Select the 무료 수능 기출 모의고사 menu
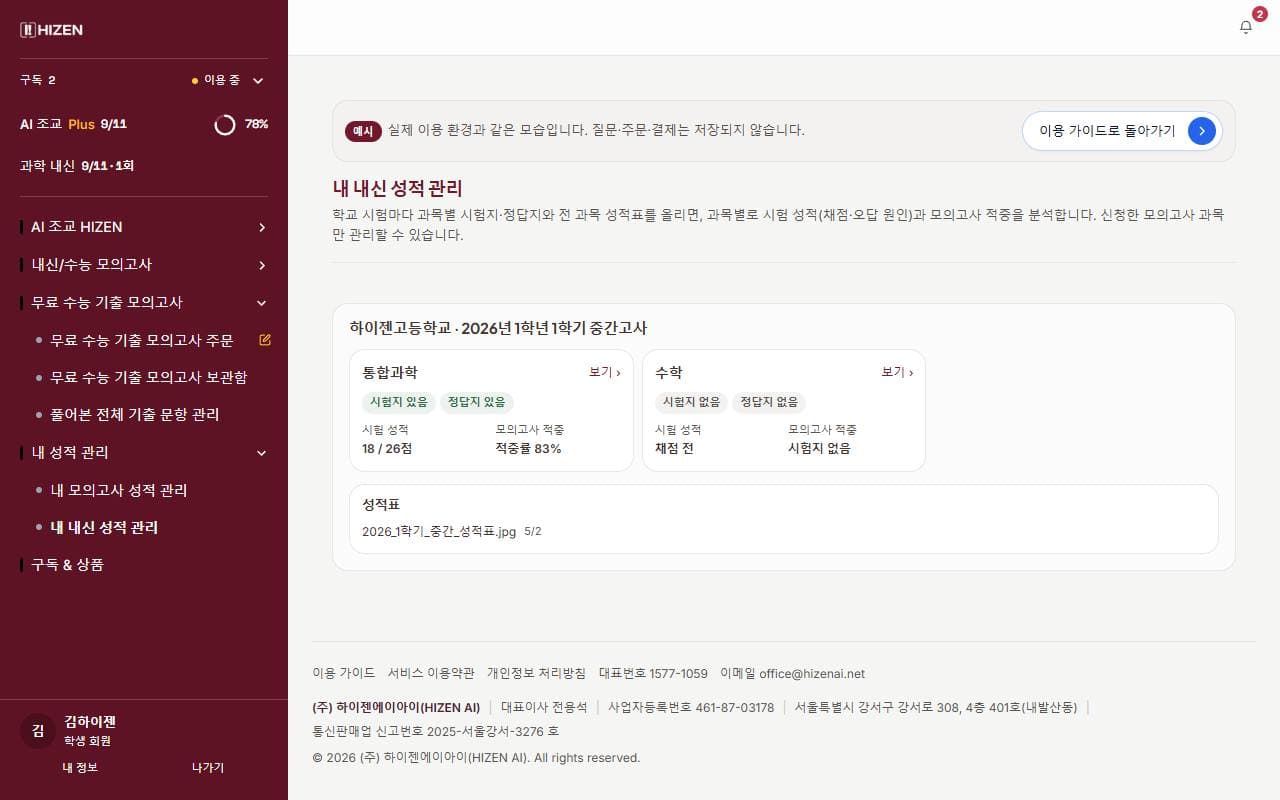The height and width of the screenshot is (800, 1280). pos(144,303)
